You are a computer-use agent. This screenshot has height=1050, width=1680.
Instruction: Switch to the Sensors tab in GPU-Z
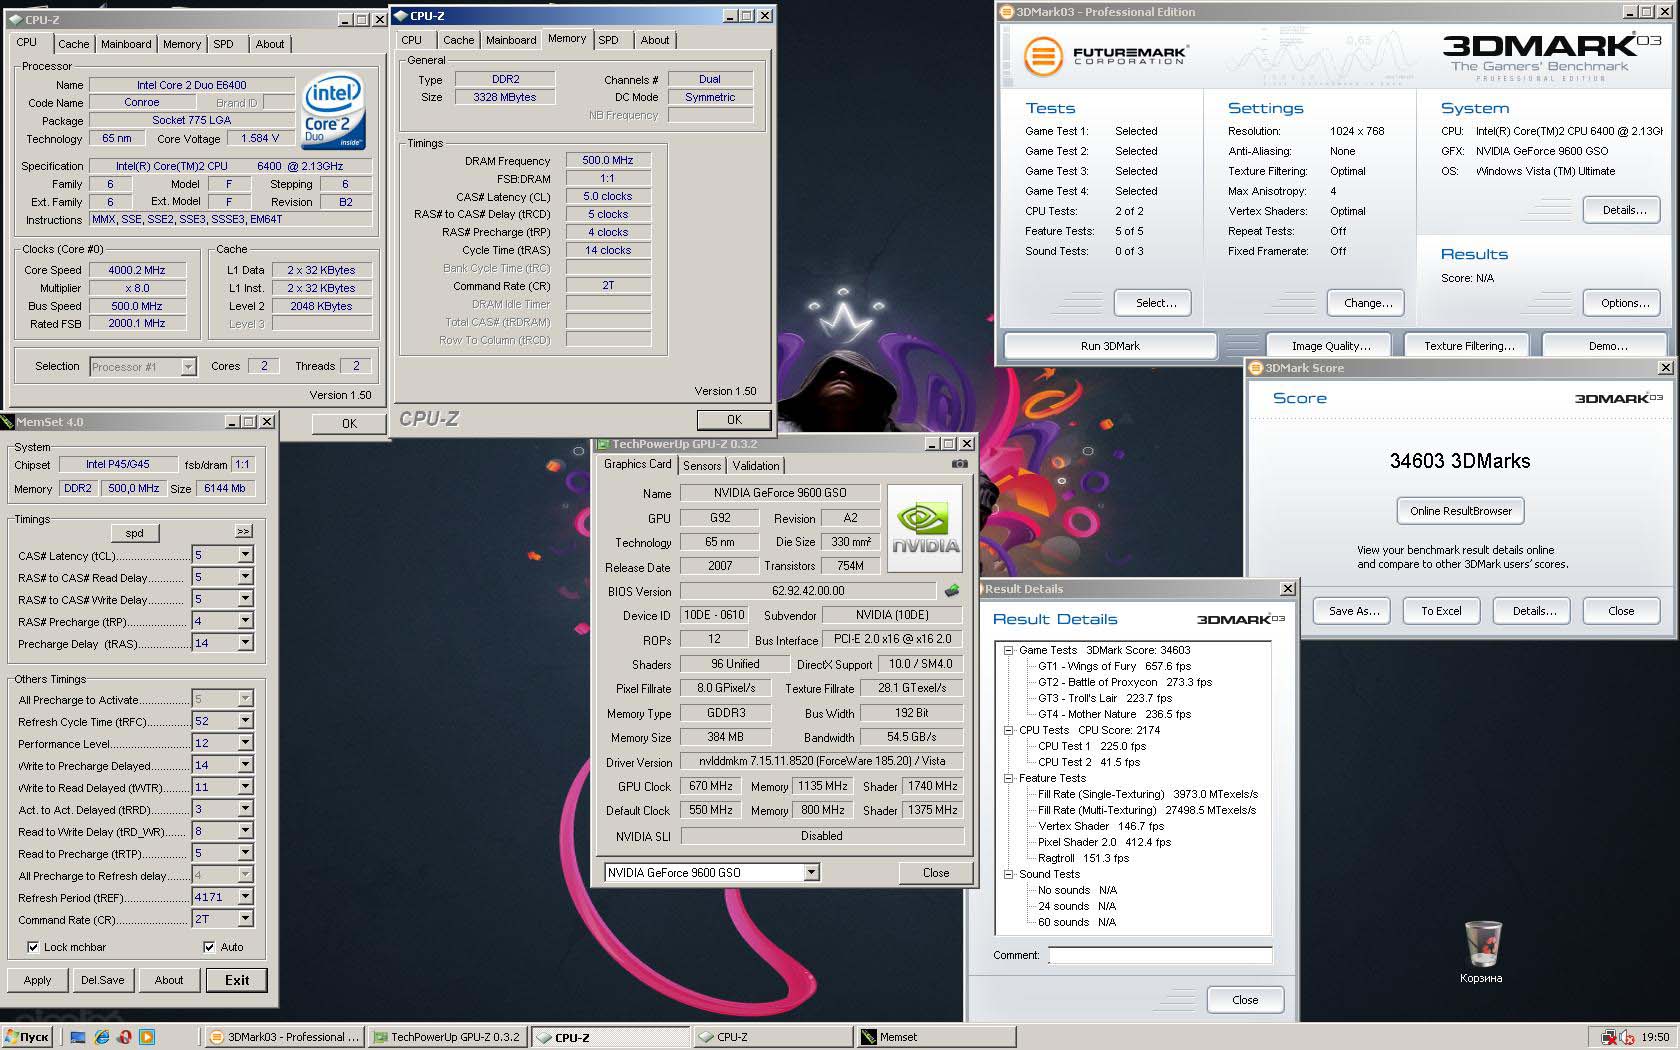702,466
